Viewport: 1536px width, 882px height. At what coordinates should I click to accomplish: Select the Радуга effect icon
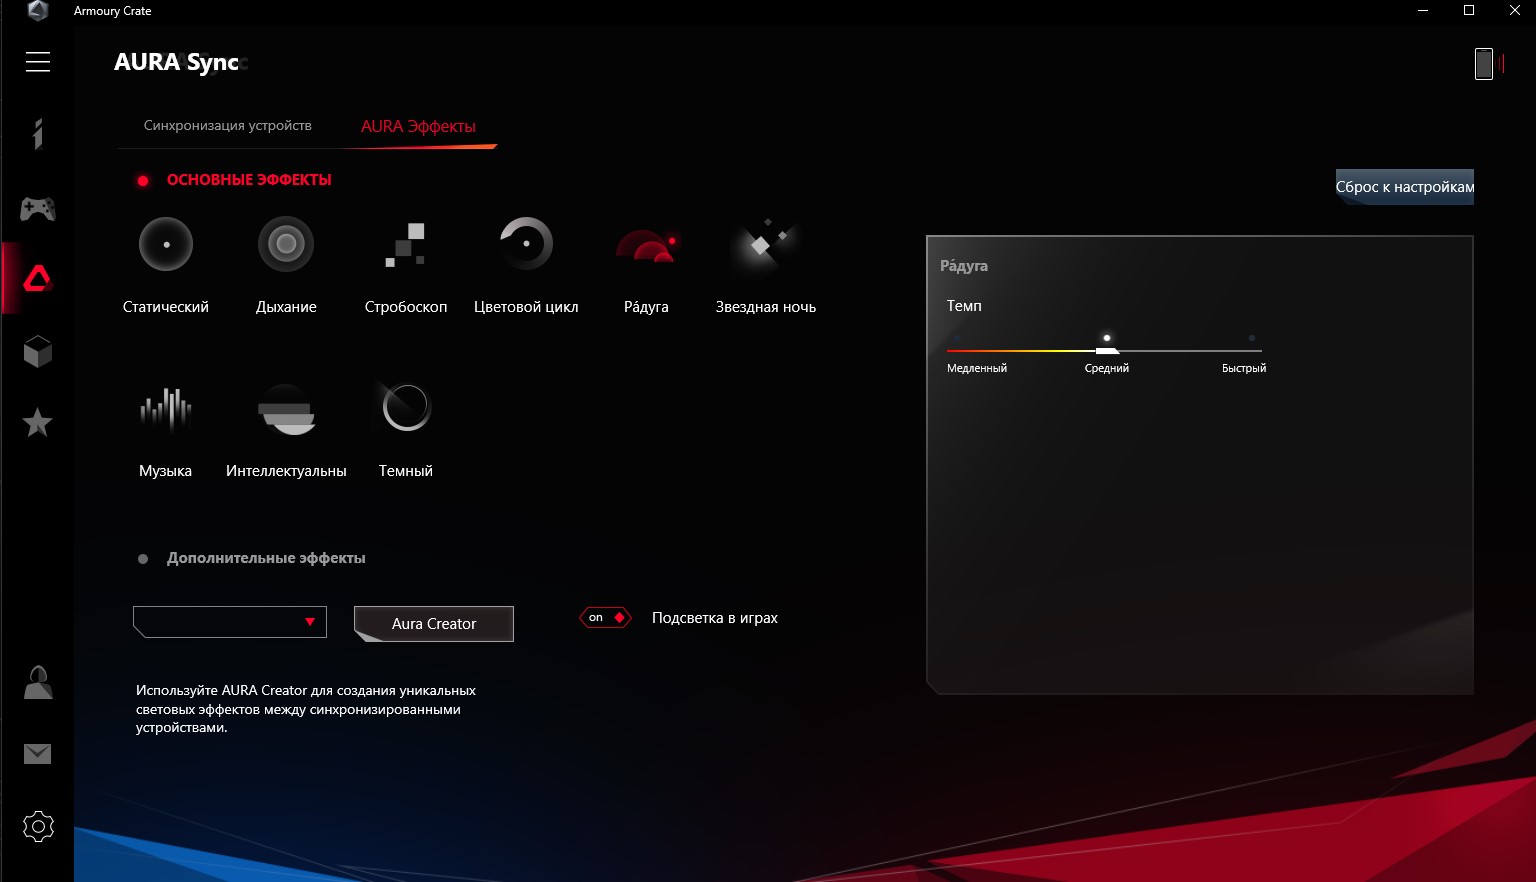click(x=646, y=246)
